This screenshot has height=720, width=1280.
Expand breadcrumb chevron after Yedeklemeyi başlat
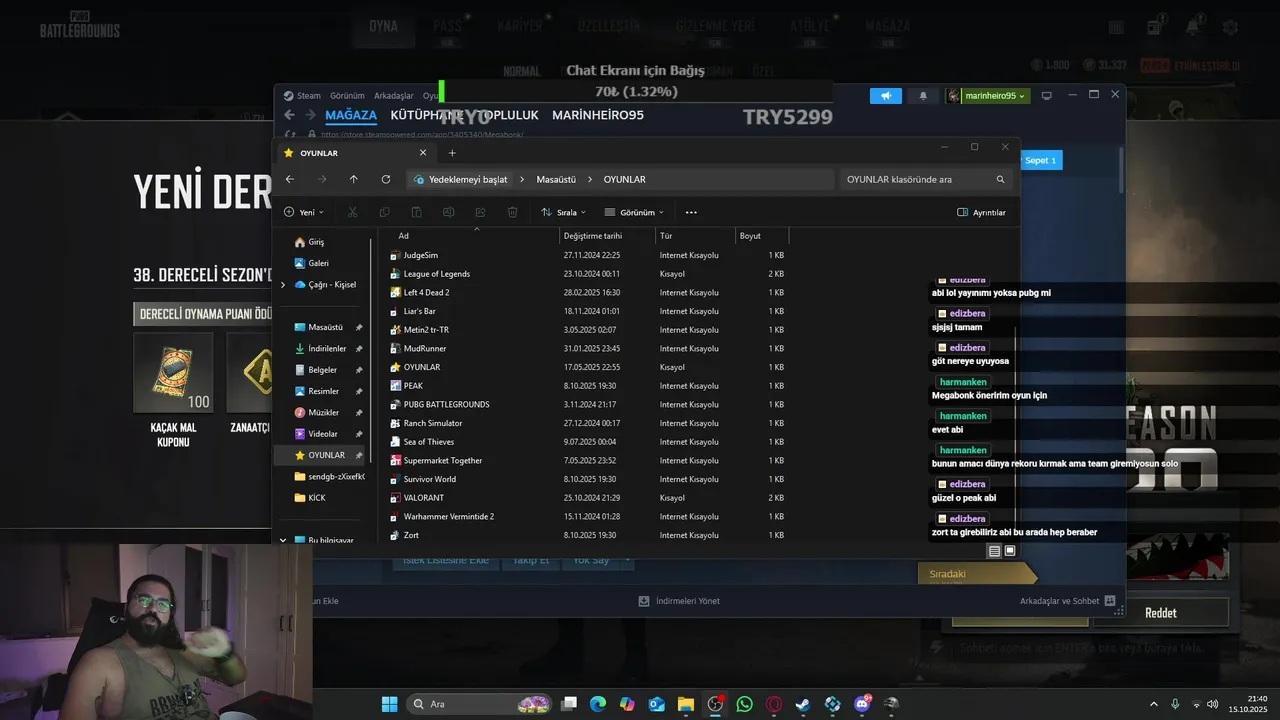pos(522,179)
